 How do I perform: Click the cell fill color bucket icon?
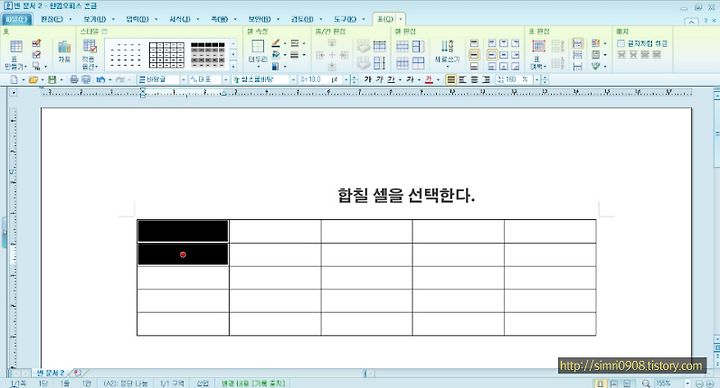276,55
